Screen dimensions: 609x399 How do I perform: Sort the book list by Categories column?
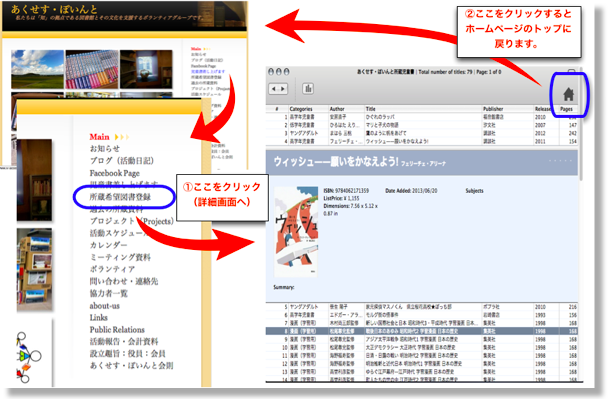[301, 109]
